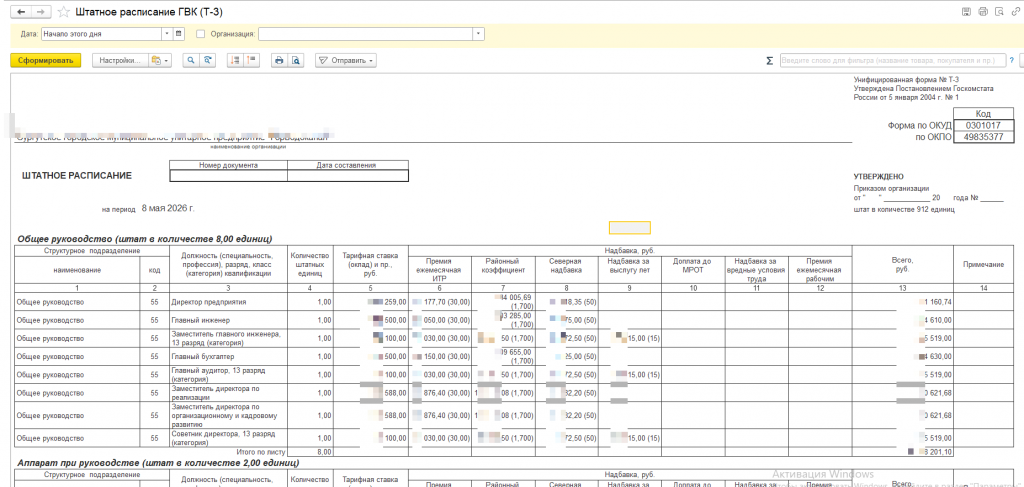Open print preview from the report toolbar
Image resolution: width=1024 pixels, height=487 pixels.
click(x=296, y=60)
